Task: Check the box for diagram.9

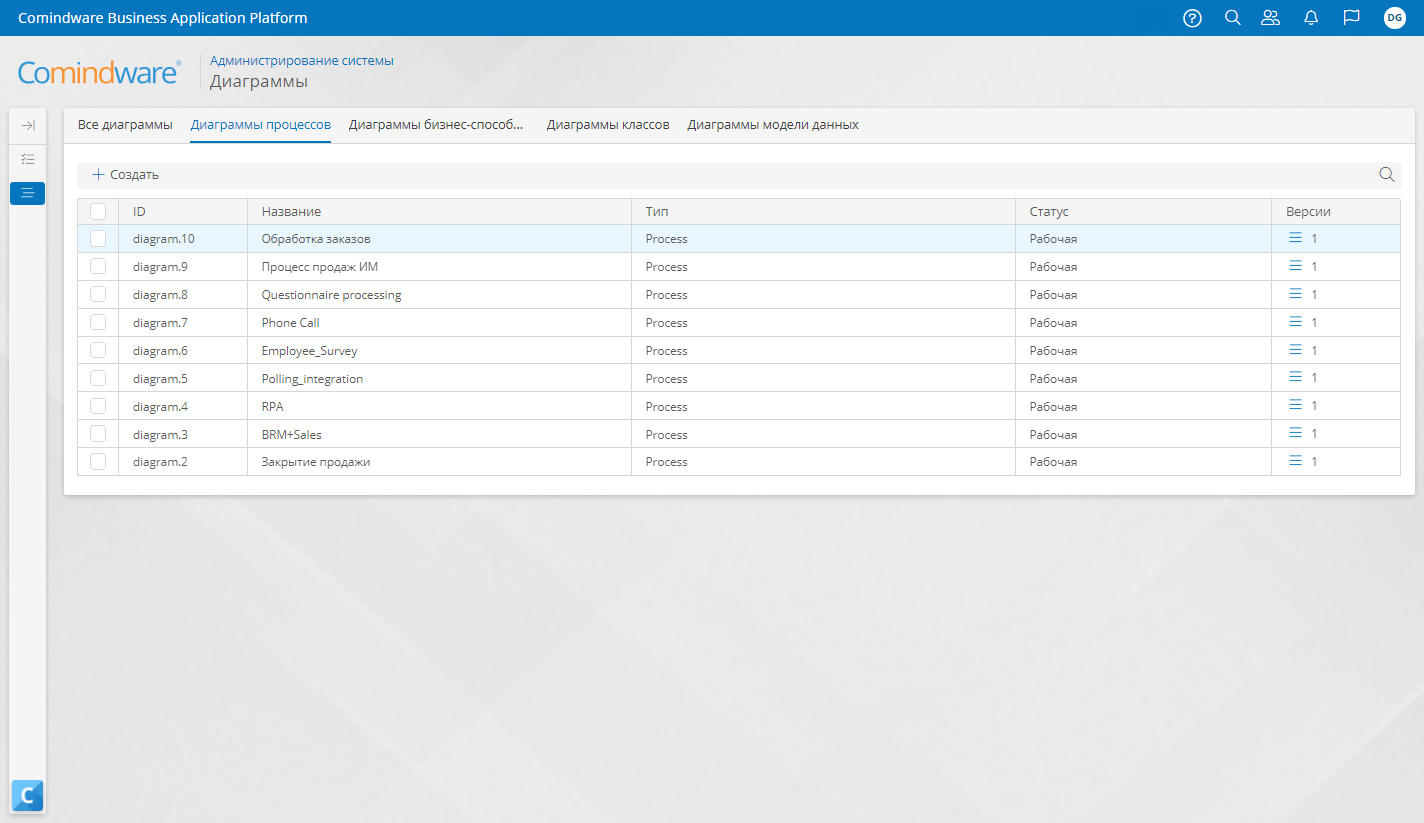Action: pos(98,266)
